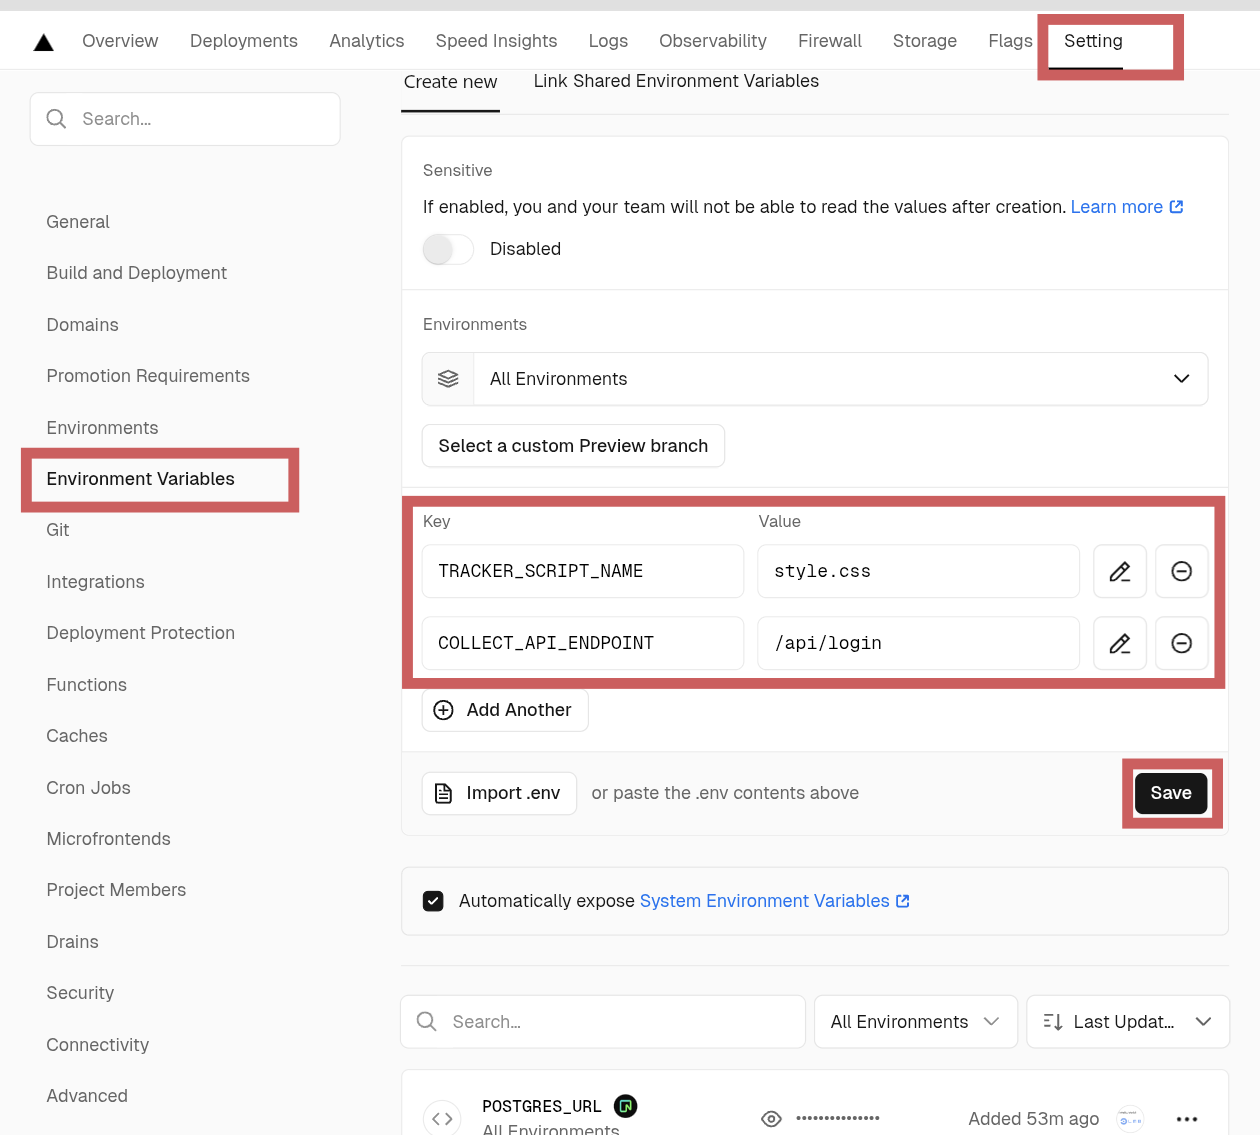The image size is (1260, 1135).
Task: Open the Deployments tab
Action: pyautogui.click(x=244, y=41)
